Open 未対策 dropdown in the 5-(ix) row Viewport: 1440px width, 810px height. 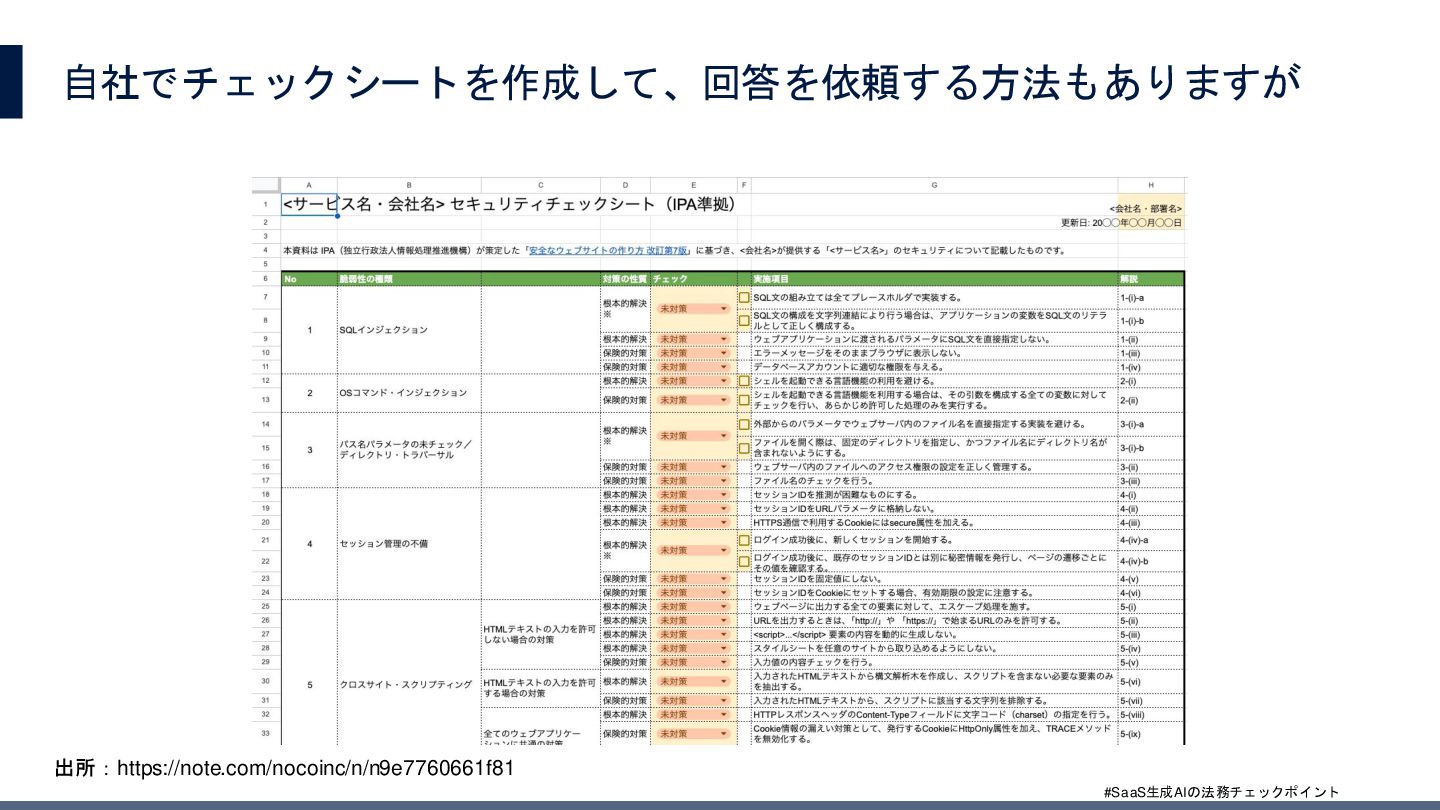pyautogui.click(x=693, y=735)
